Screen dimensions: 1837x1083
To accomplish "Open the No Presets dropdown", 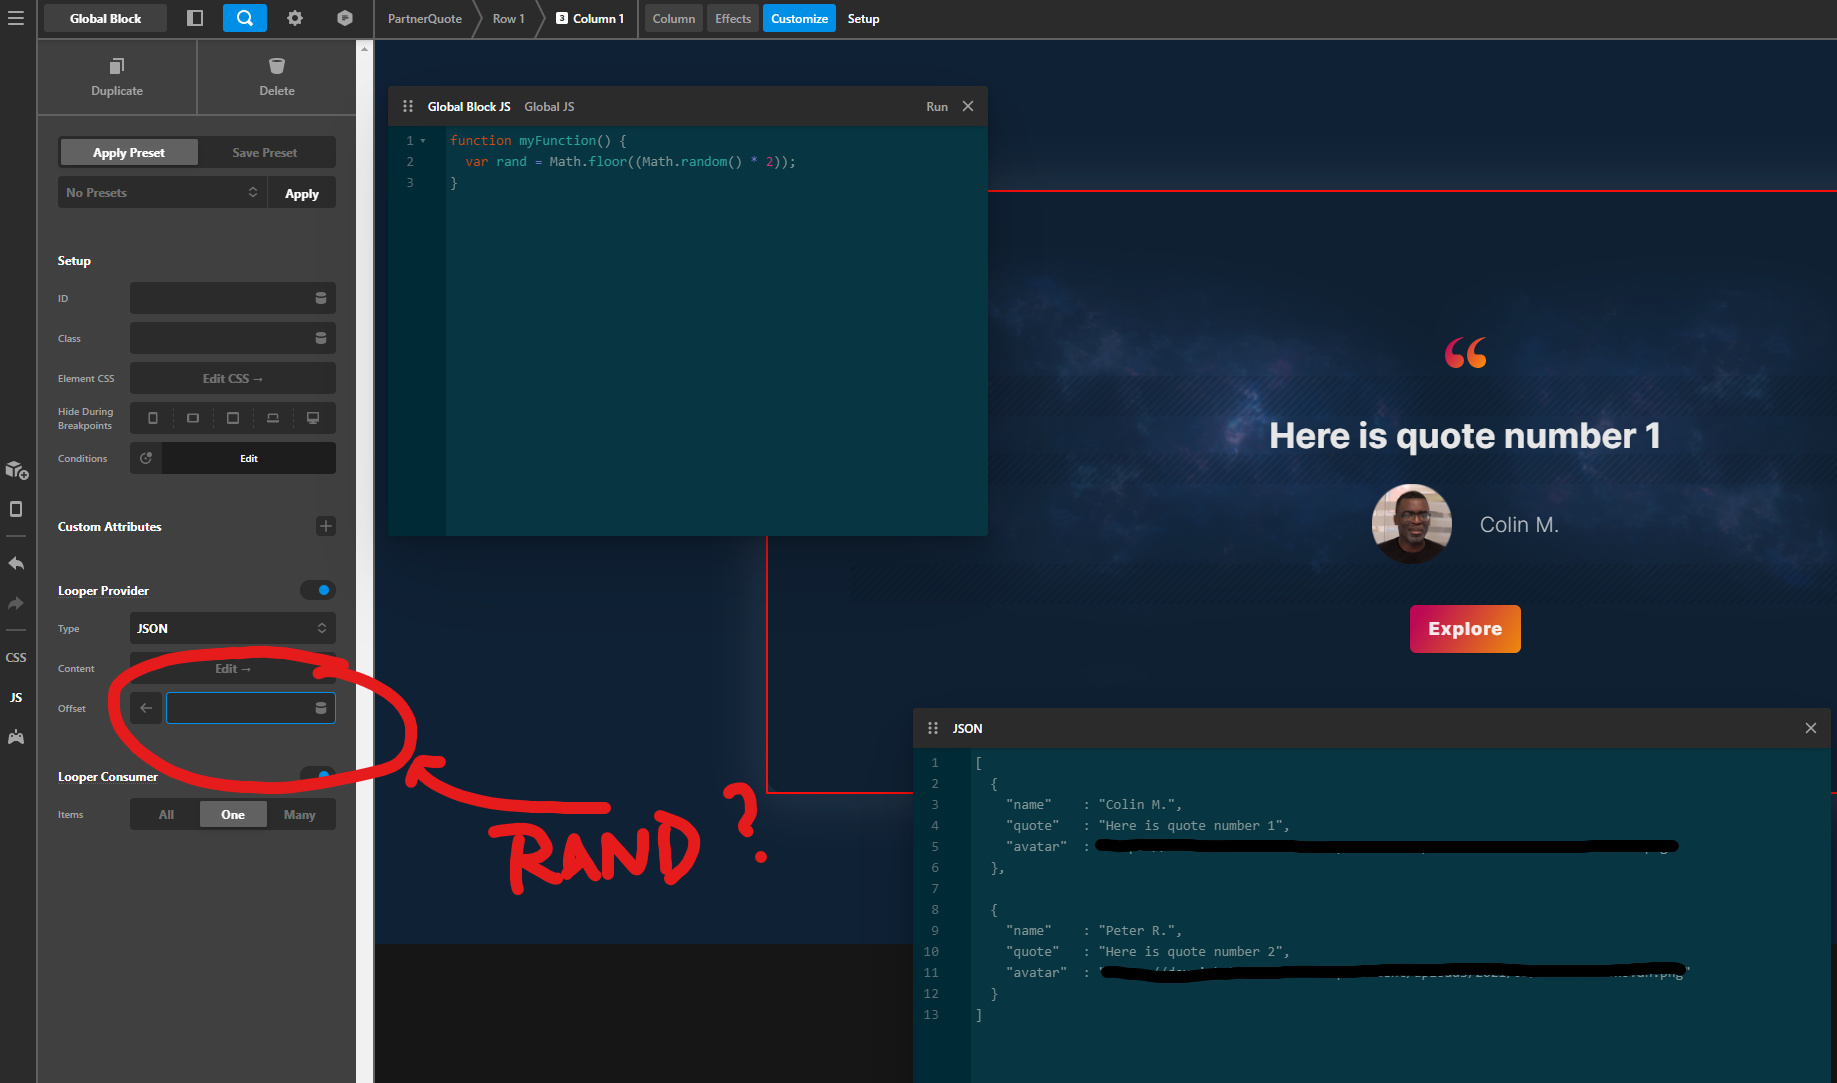I will (x=162, y=193).
